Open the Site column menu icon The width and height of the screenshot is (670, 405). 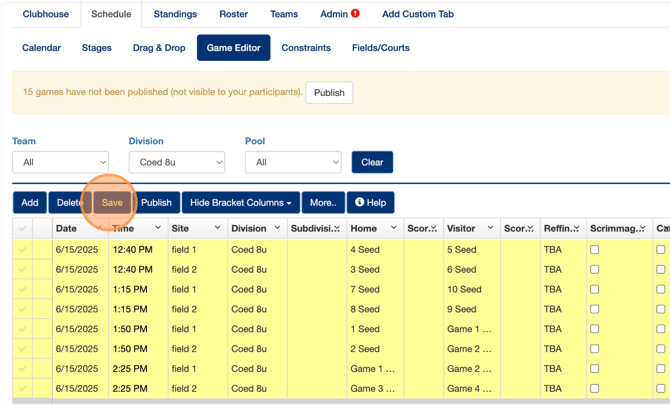217,228
